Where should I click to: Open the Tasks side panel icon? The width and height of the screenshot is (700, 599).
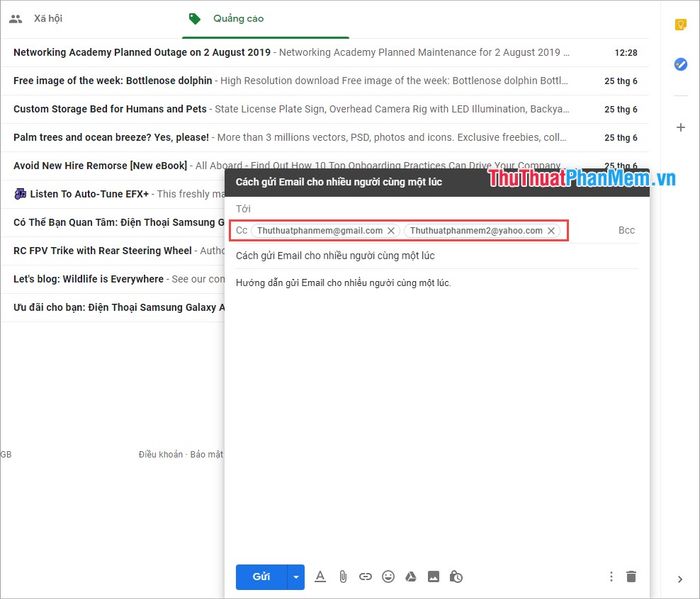point(680,64)
